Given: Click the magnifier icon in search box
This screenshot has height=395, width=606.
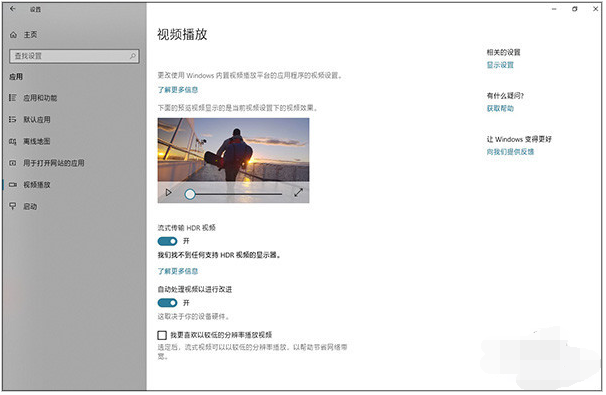Looking at the screenshot, I should 133,56.
